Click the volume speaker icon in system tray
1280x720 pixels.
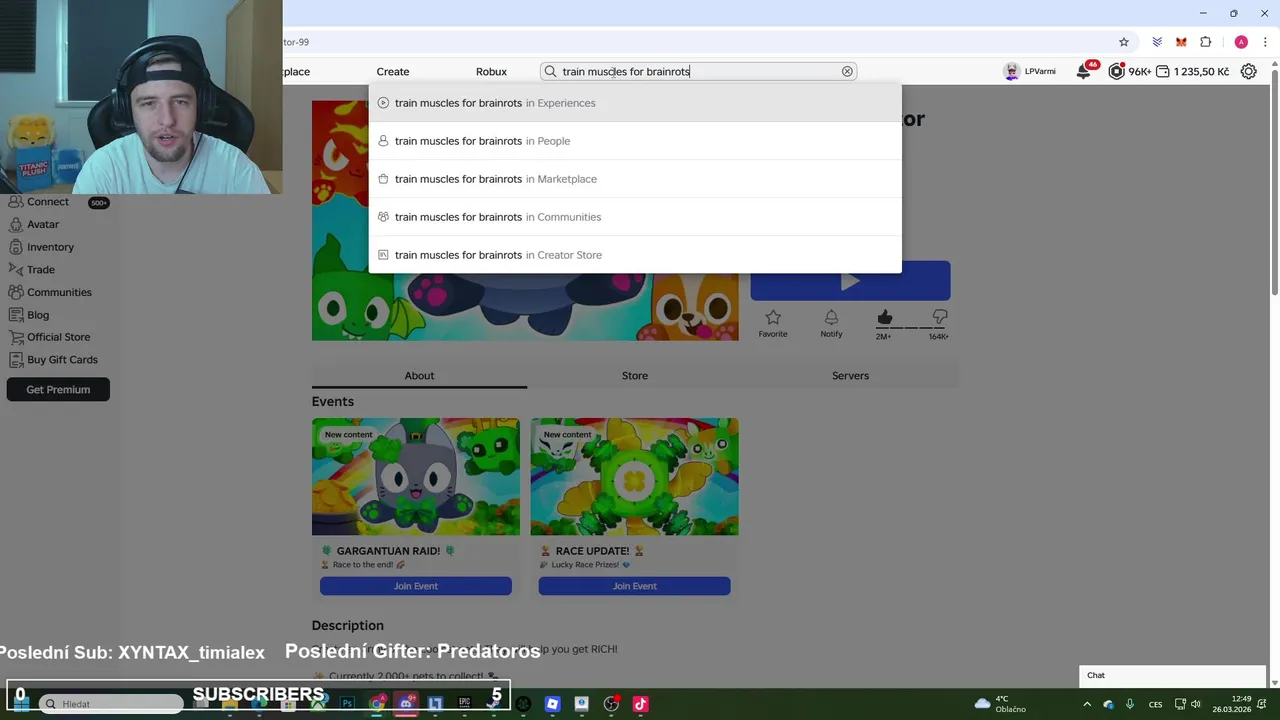(x=1196, y=704)
